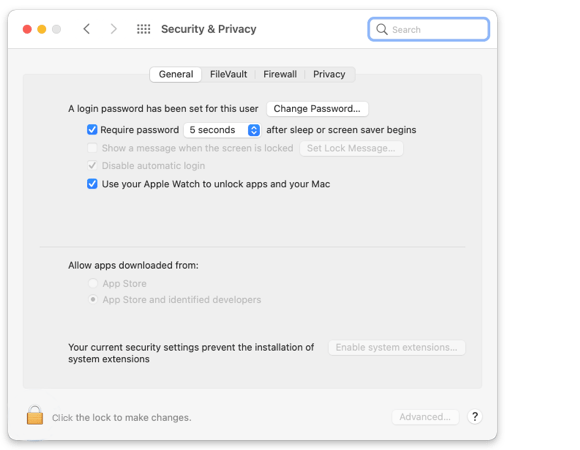
Task: Click the padlock icon to unlock settings
Action: click(35, 415)
